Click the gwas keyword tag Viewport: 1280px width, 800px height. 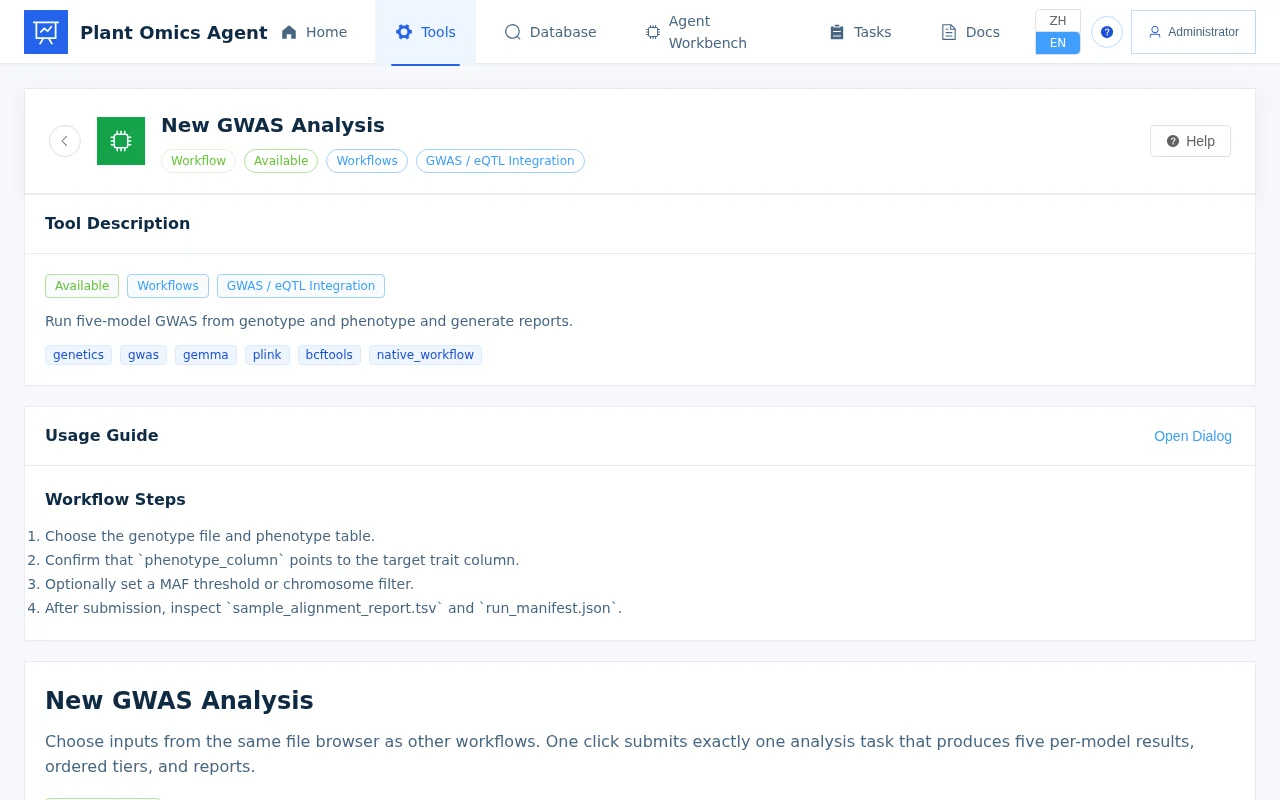pyautogui.click(x=143, y=355)
